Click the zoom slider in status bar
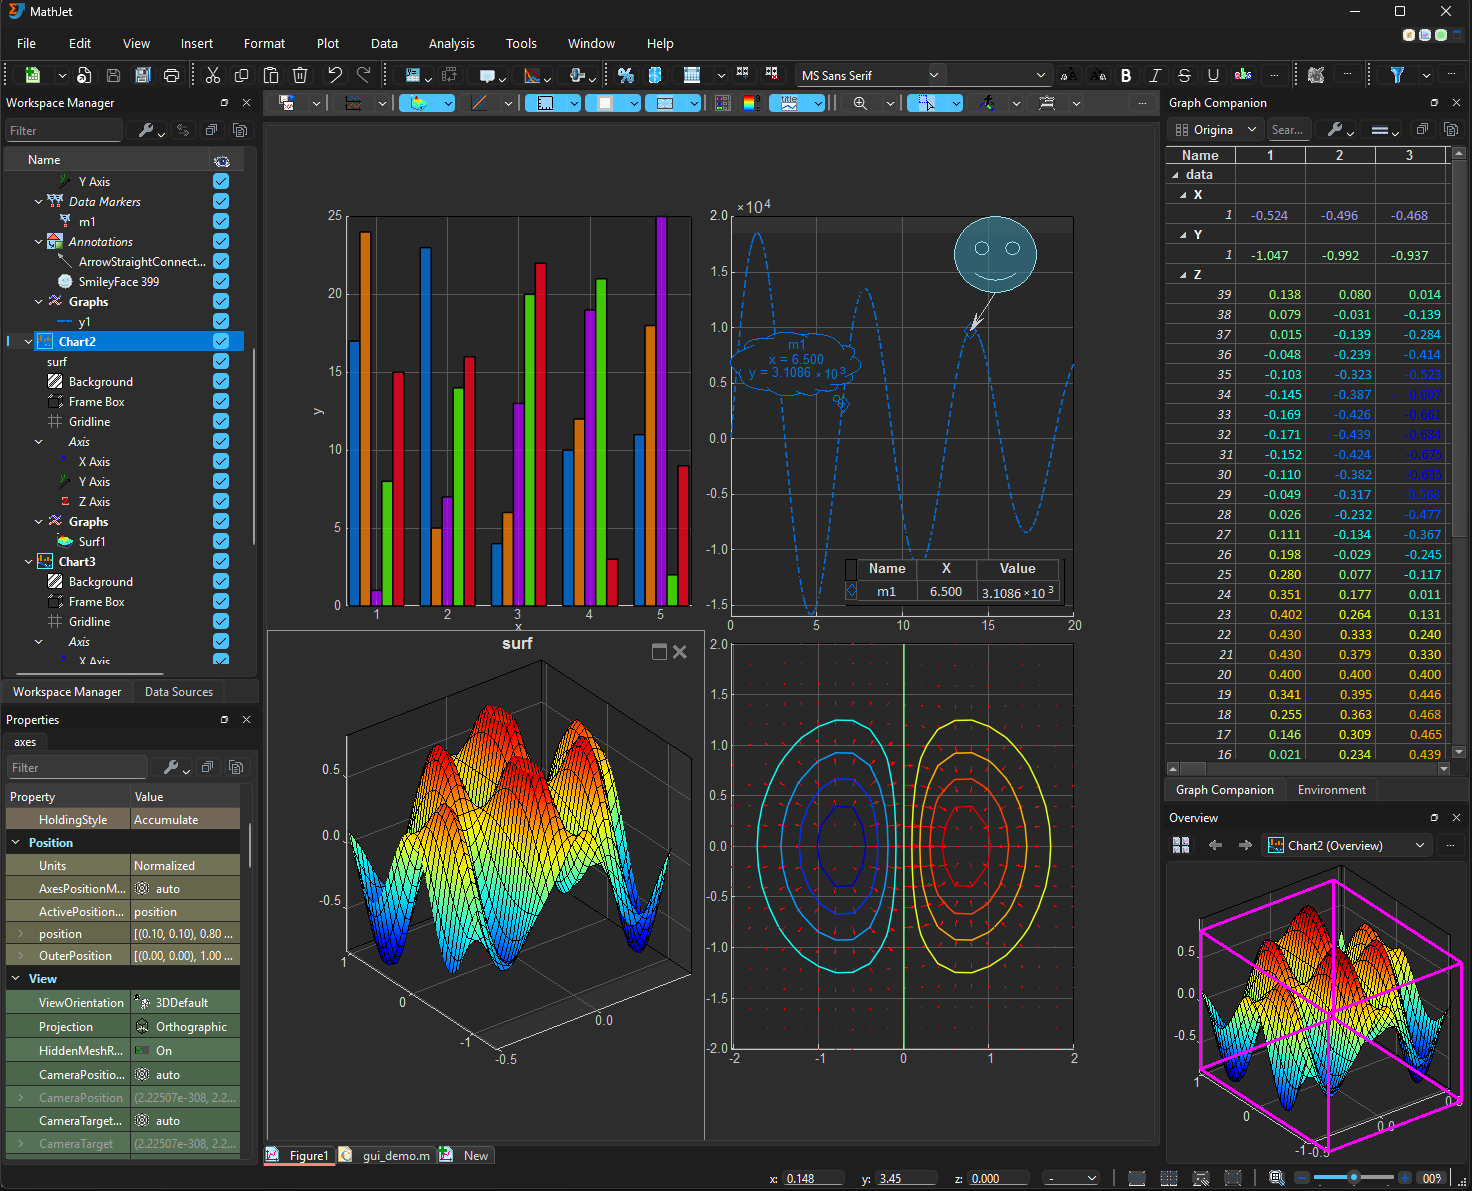 click(x=1353, y=1178)
